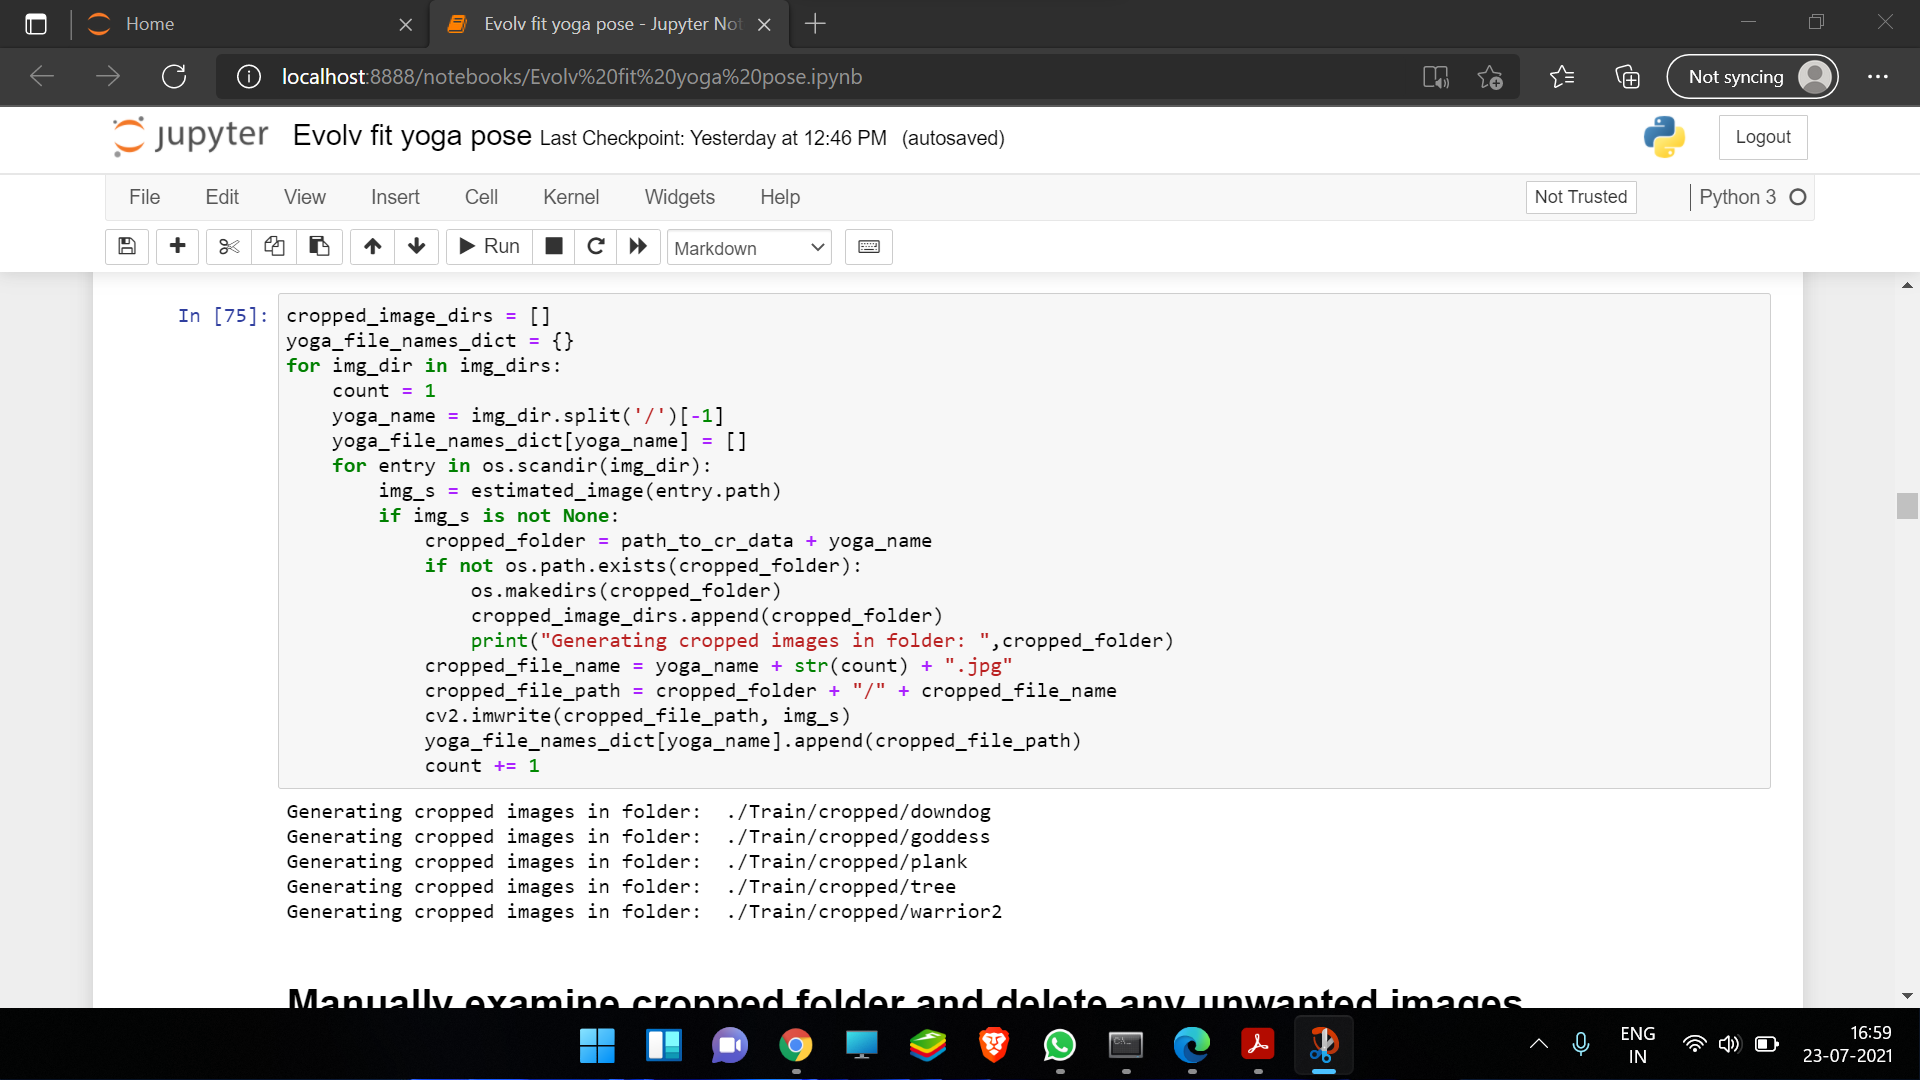Paste cell from clipboard
Image resolution: width=1920 pixels, height=1080 pixels.
pyautogui.click(x=319, y=246)
